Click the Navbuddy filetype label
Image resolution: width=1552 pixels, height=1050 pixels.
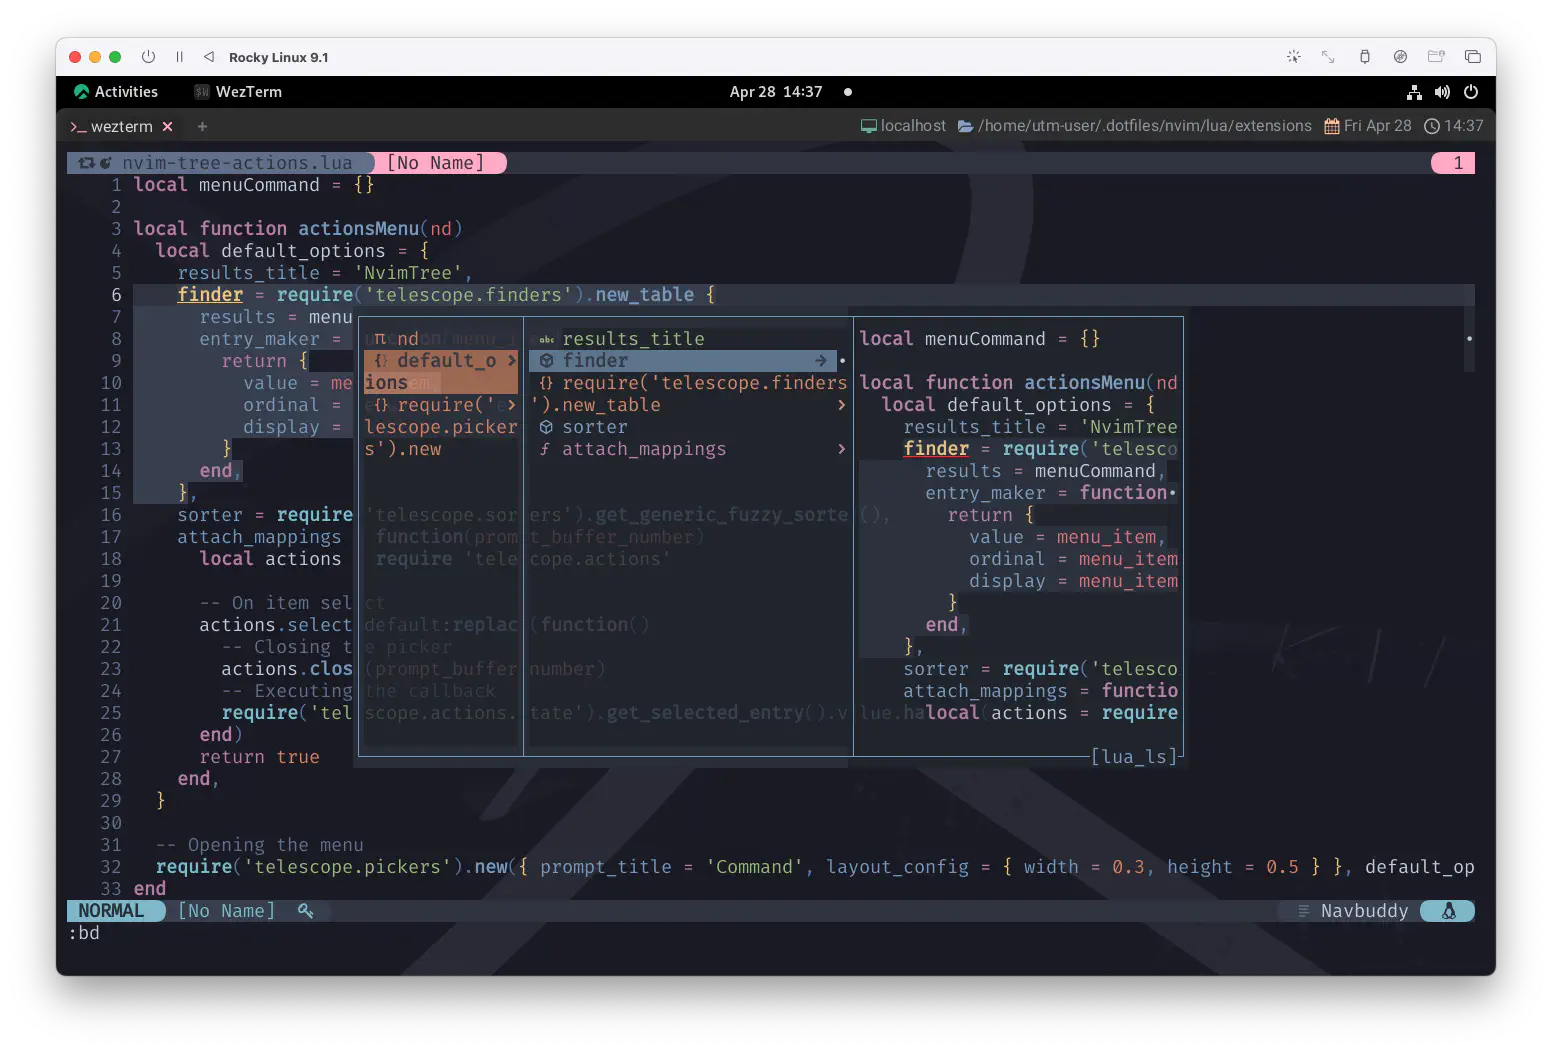(x=1364, y=911)
